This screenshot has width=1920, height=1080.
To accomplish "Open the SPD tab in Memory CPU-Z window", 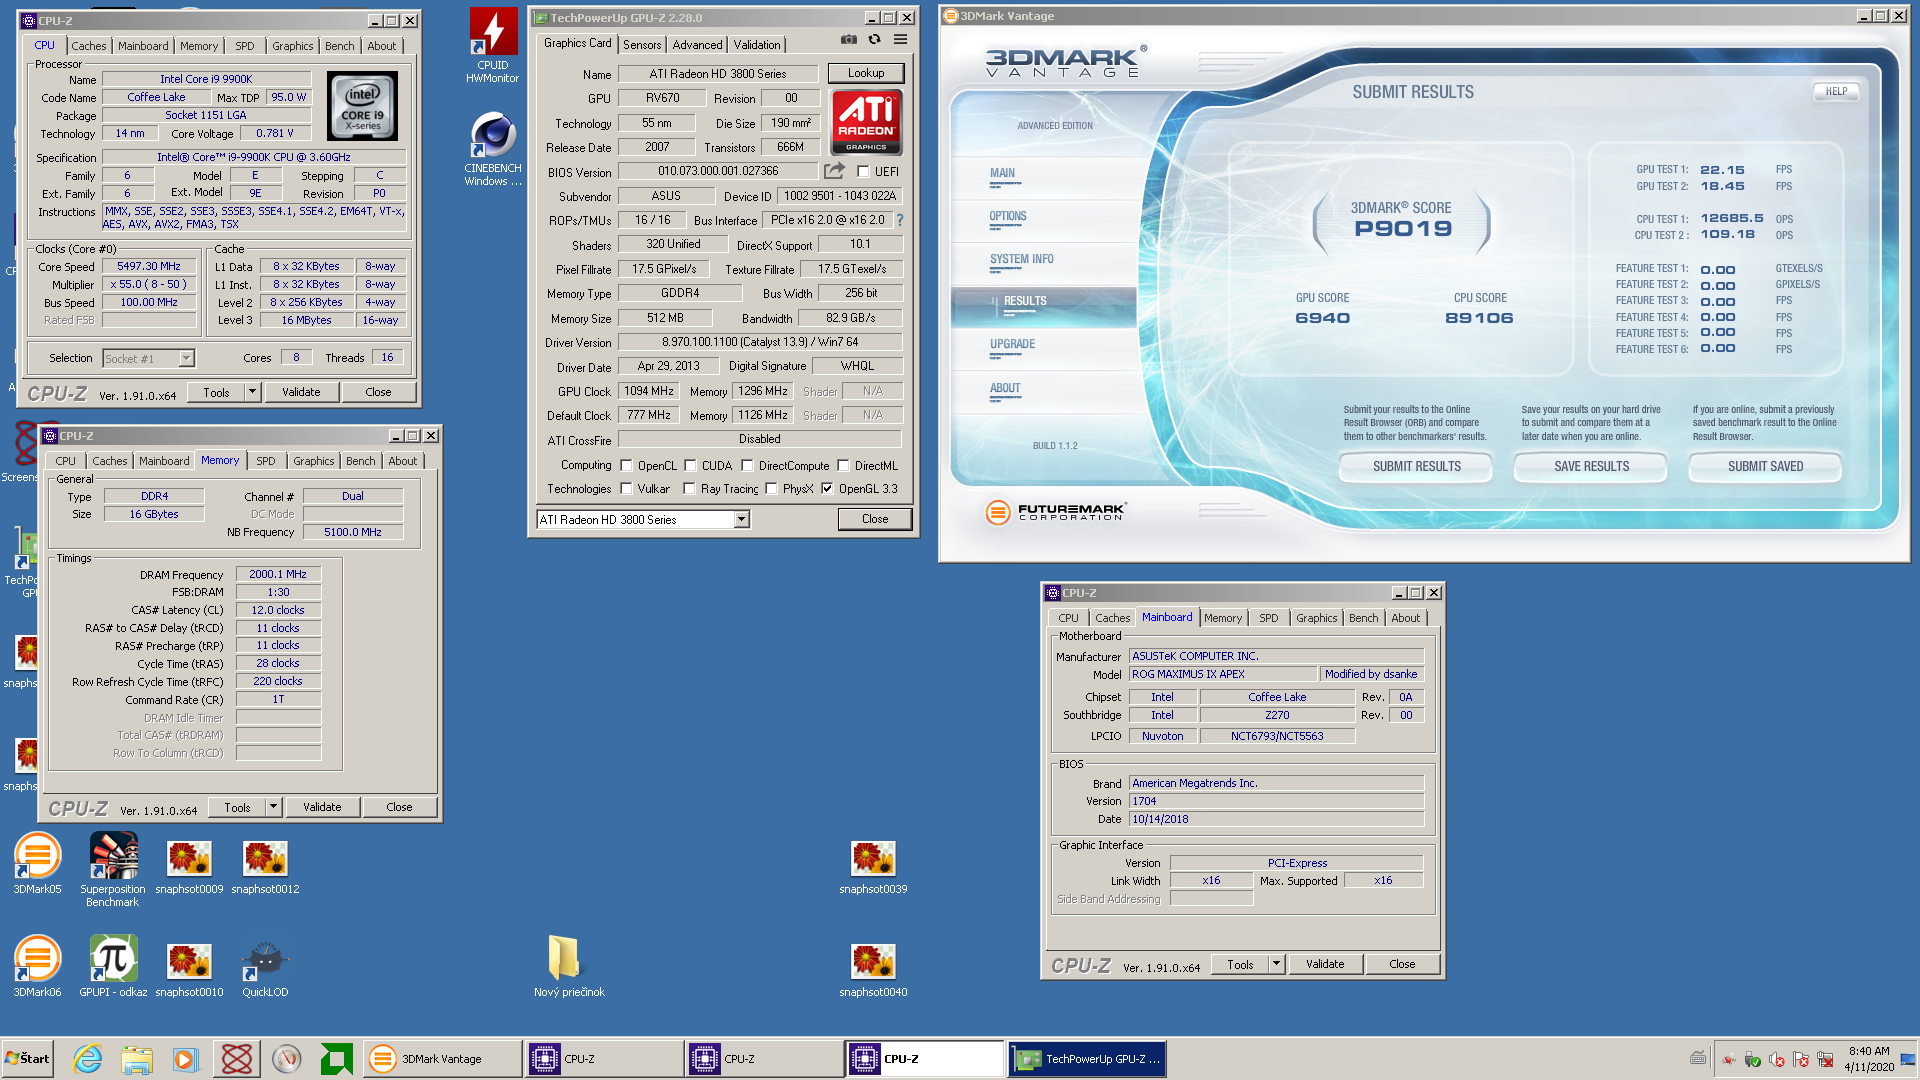I will click(265, 461).
